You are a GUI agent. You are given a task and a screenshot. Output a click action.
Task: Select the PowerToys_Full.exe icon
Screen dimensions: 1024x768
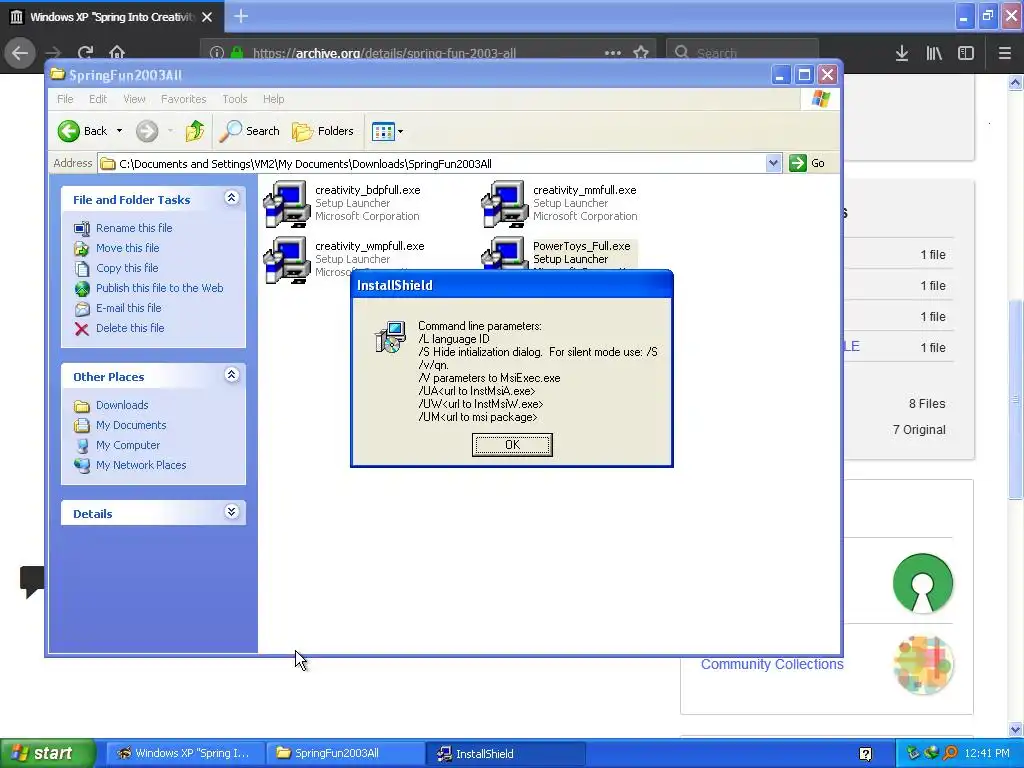pyautogui.click(x=505, y=253)
